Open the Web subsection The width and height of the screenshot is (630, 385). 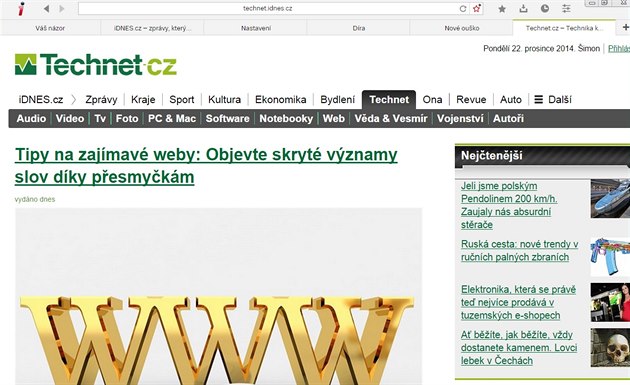point(333,119)
